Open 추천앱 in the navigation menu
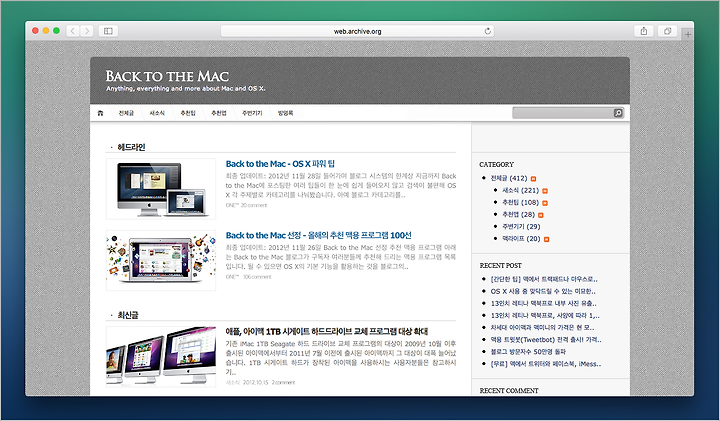This screenshot has height=421, width=720. [x=219, y=113]
